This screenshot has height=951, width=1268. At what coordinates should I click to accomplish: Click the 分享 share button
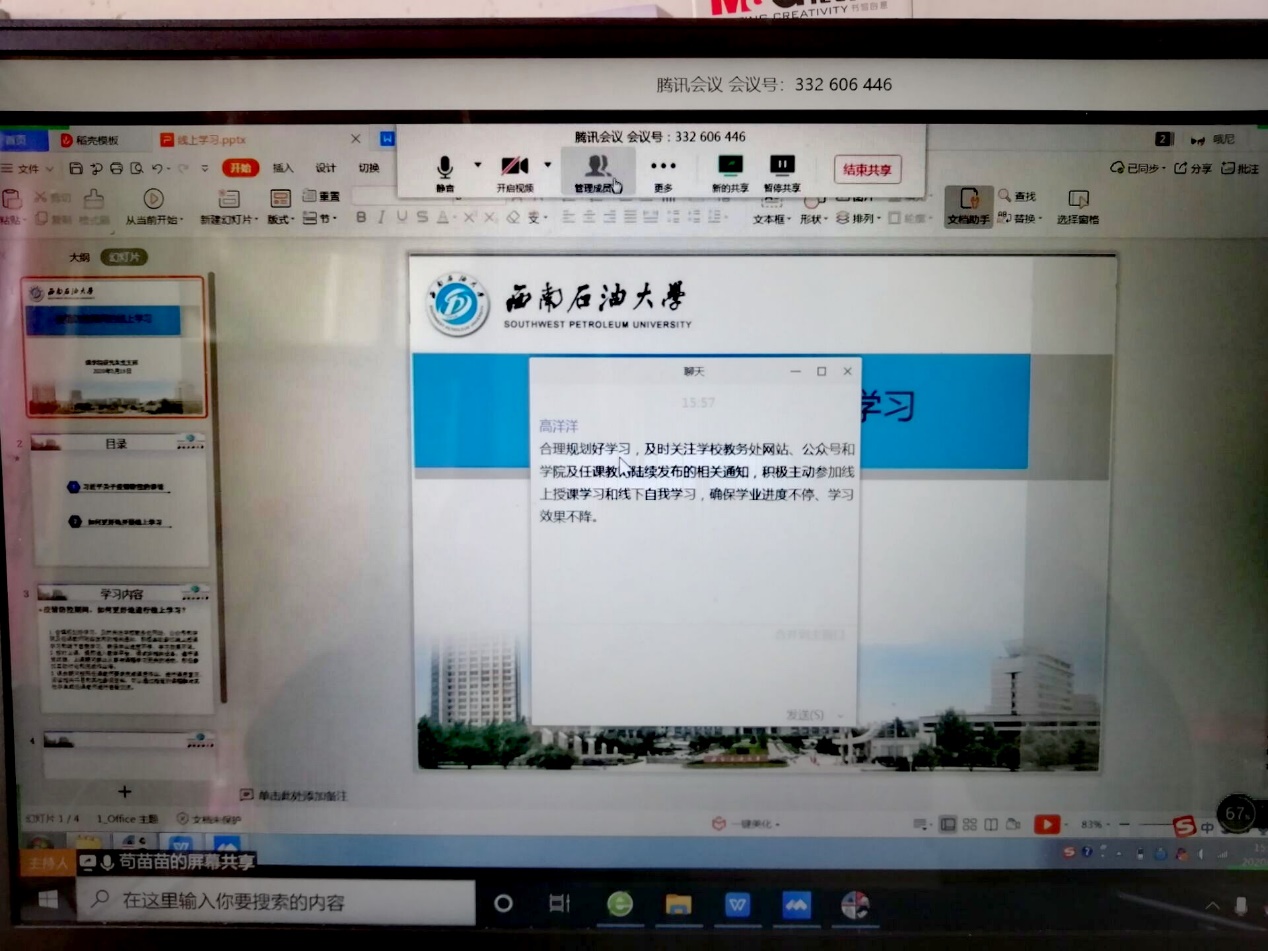pyautogui.click(x=1191, y=168)
